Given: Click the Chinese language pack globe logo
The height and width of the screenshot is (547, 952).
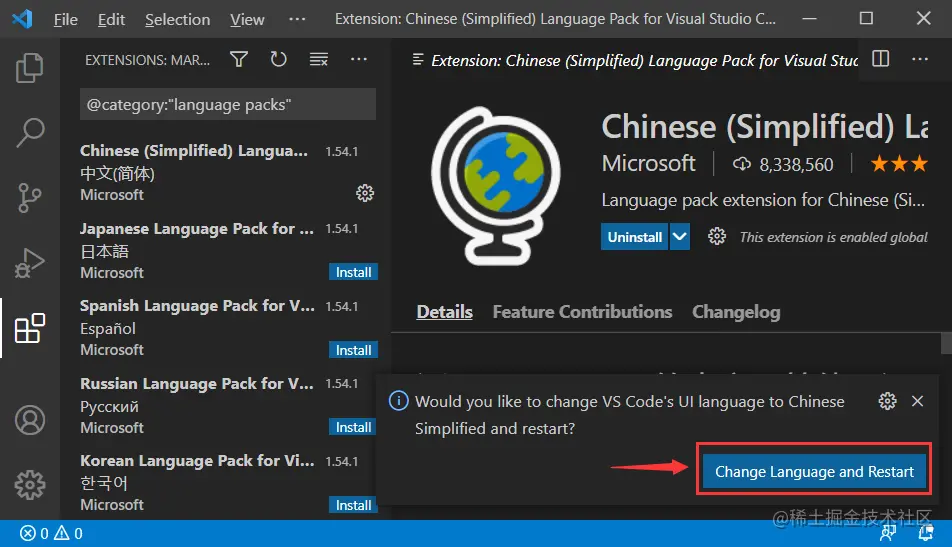Looking at the screenshot, I should tap(495, 186).
